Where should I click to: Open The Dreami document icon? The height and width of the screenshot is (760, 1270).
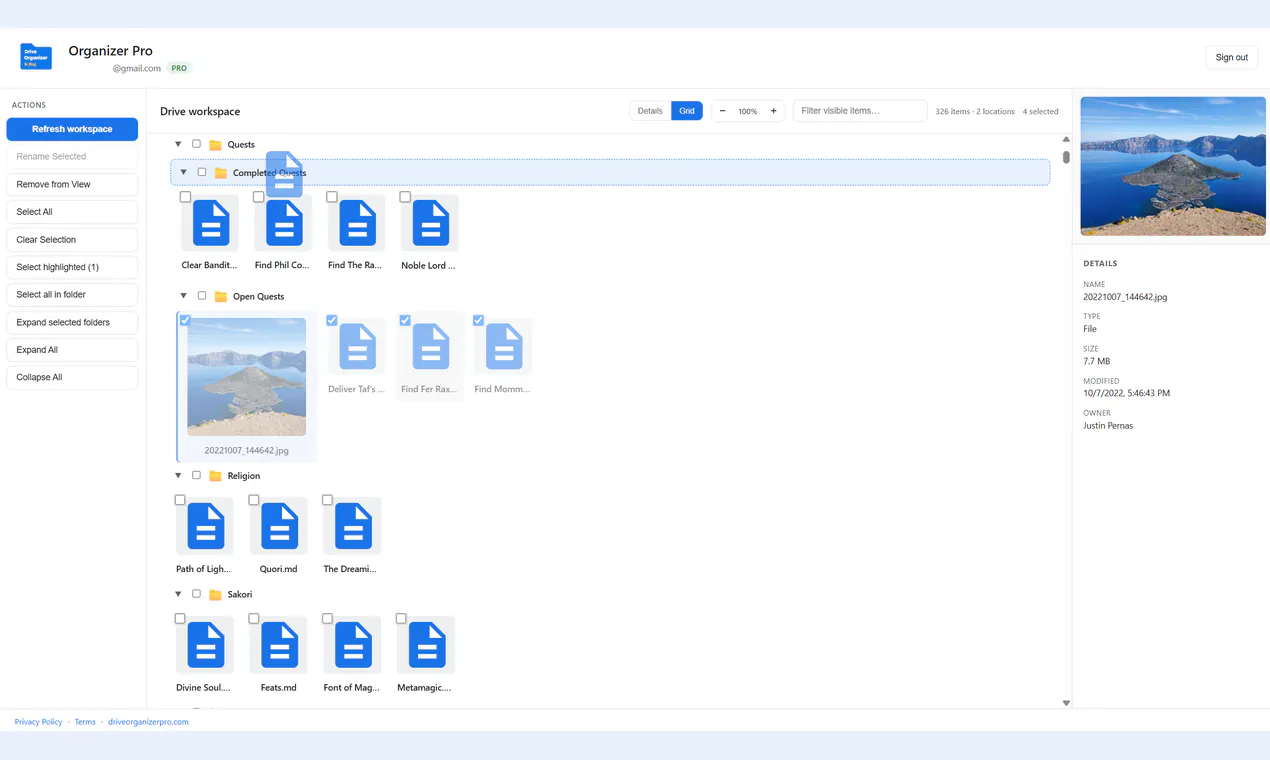pyautogui.click(x=353, y=526)
